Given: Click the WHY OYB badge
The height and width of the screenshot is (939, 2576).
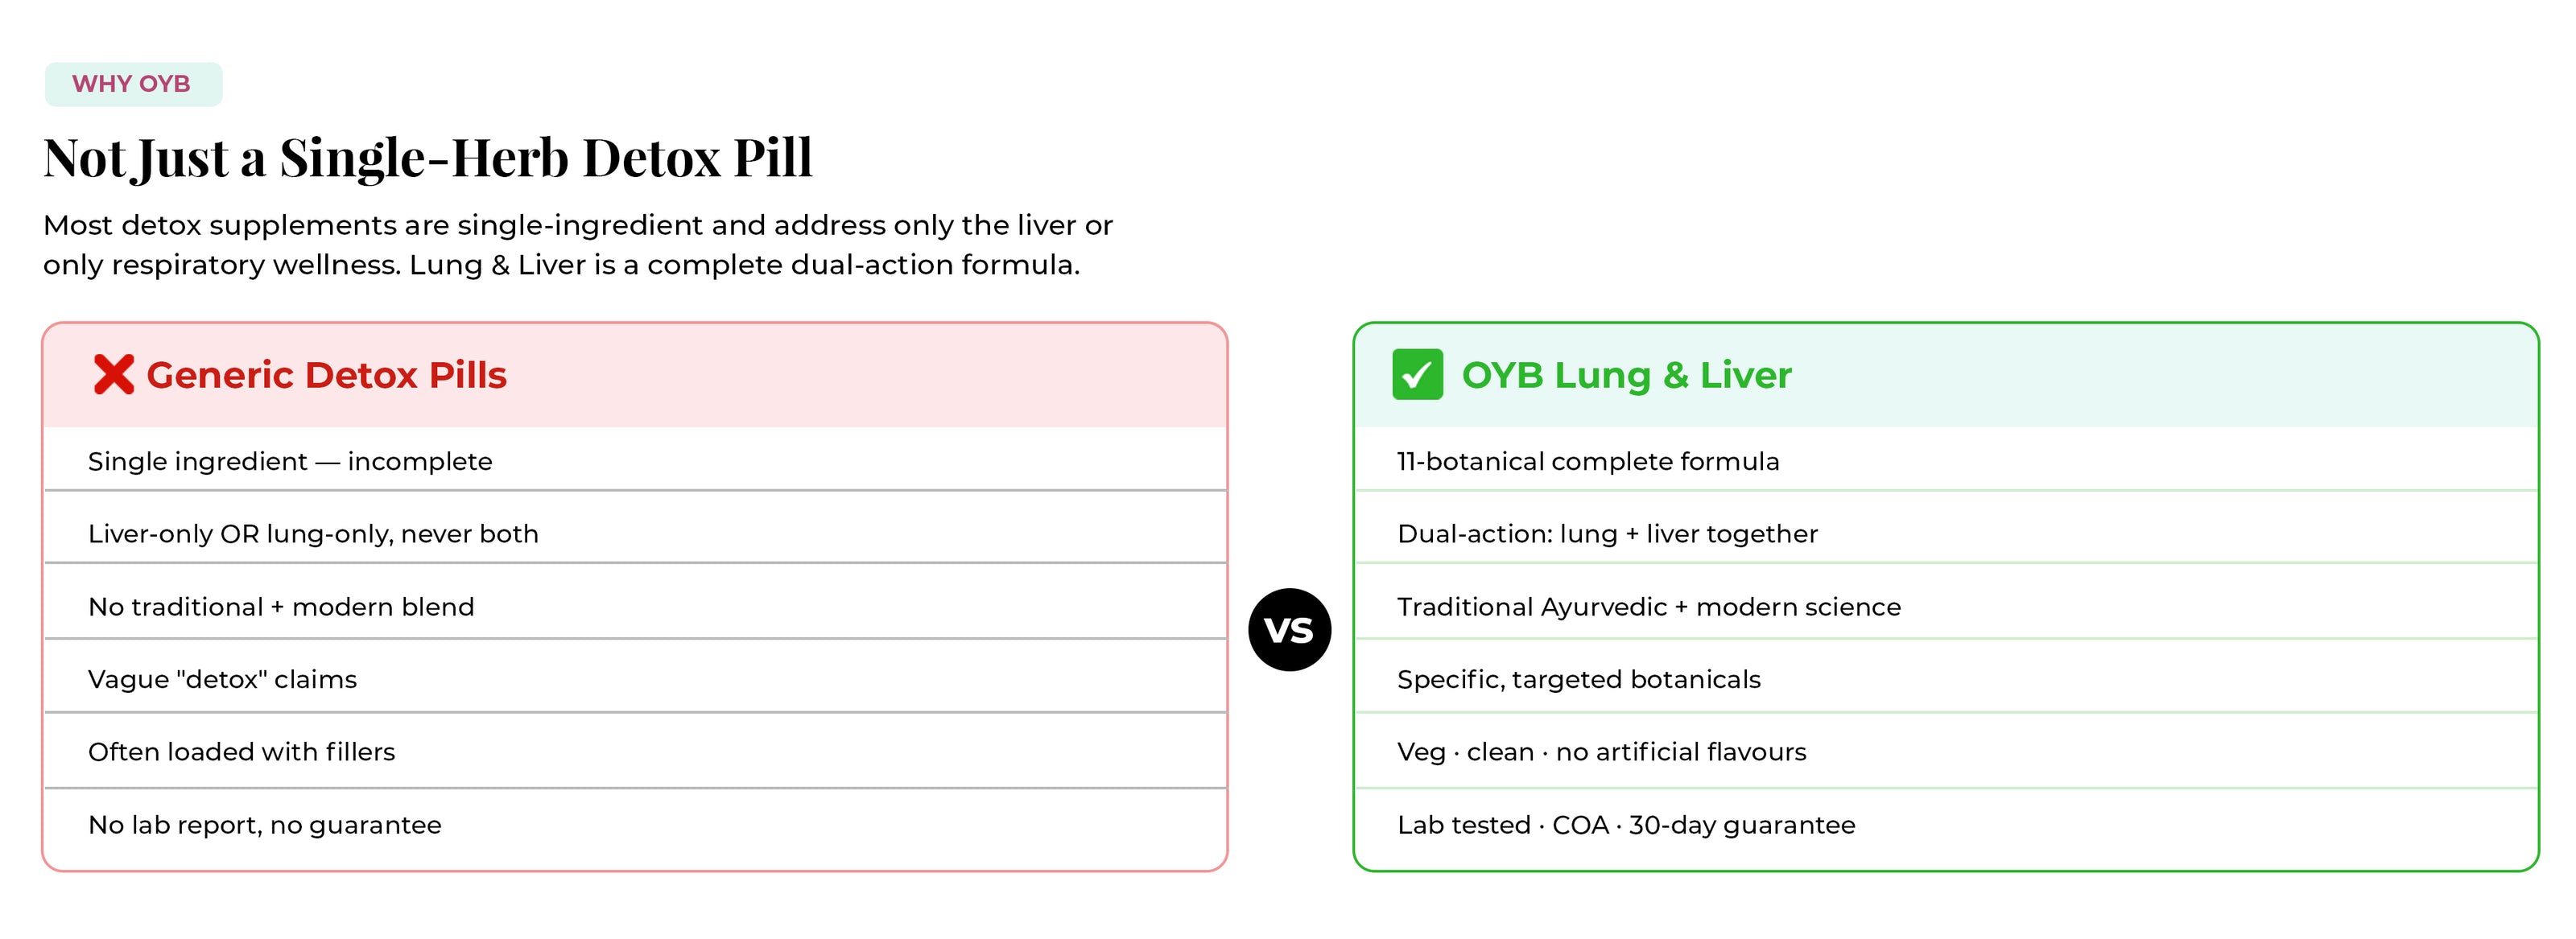Looking at the screenshot, I should (x=133, y=84).
